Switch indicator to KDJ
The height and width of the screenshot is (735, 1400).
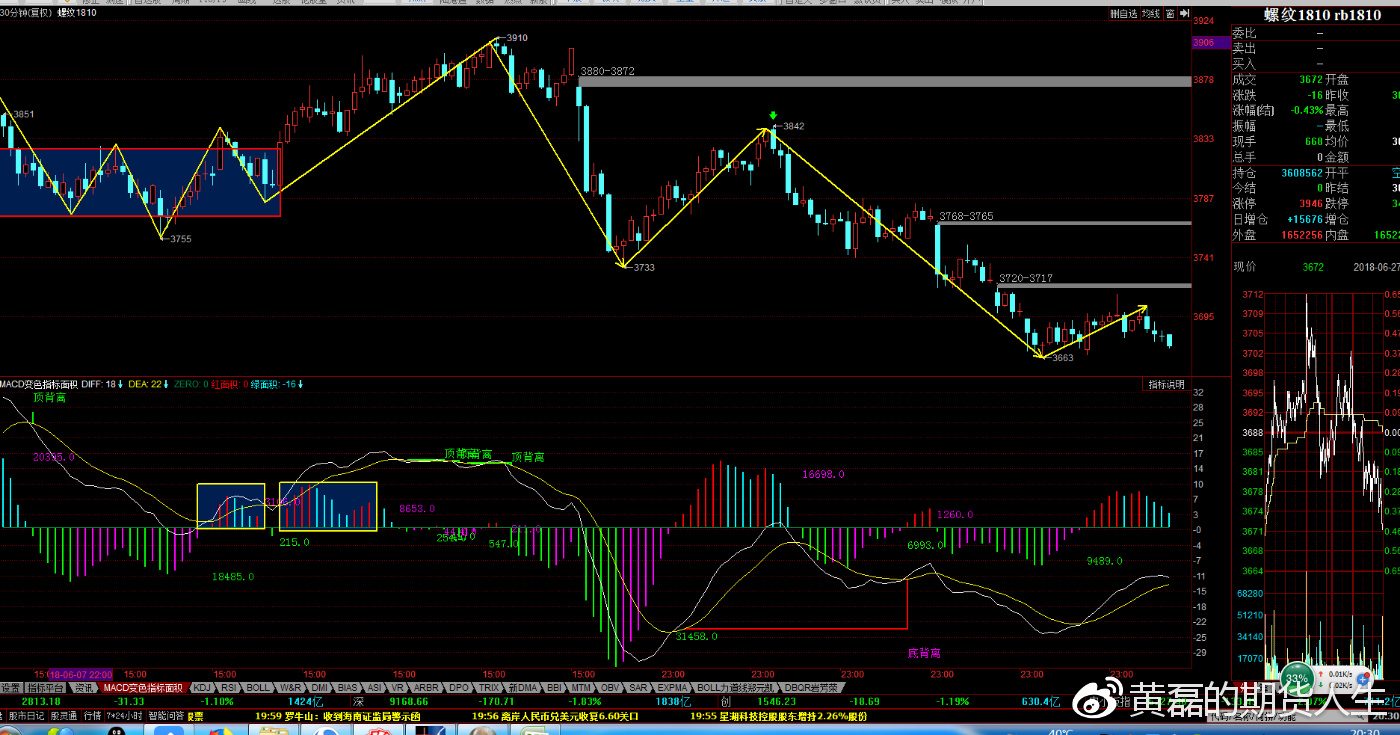[x=202, y=688]
